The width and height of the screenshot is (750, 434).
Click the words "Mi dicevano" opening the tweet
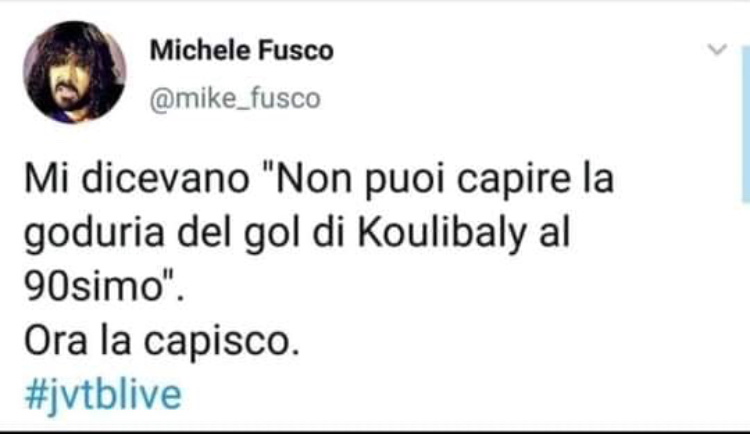pyautogui.click(x=136, y=179)
